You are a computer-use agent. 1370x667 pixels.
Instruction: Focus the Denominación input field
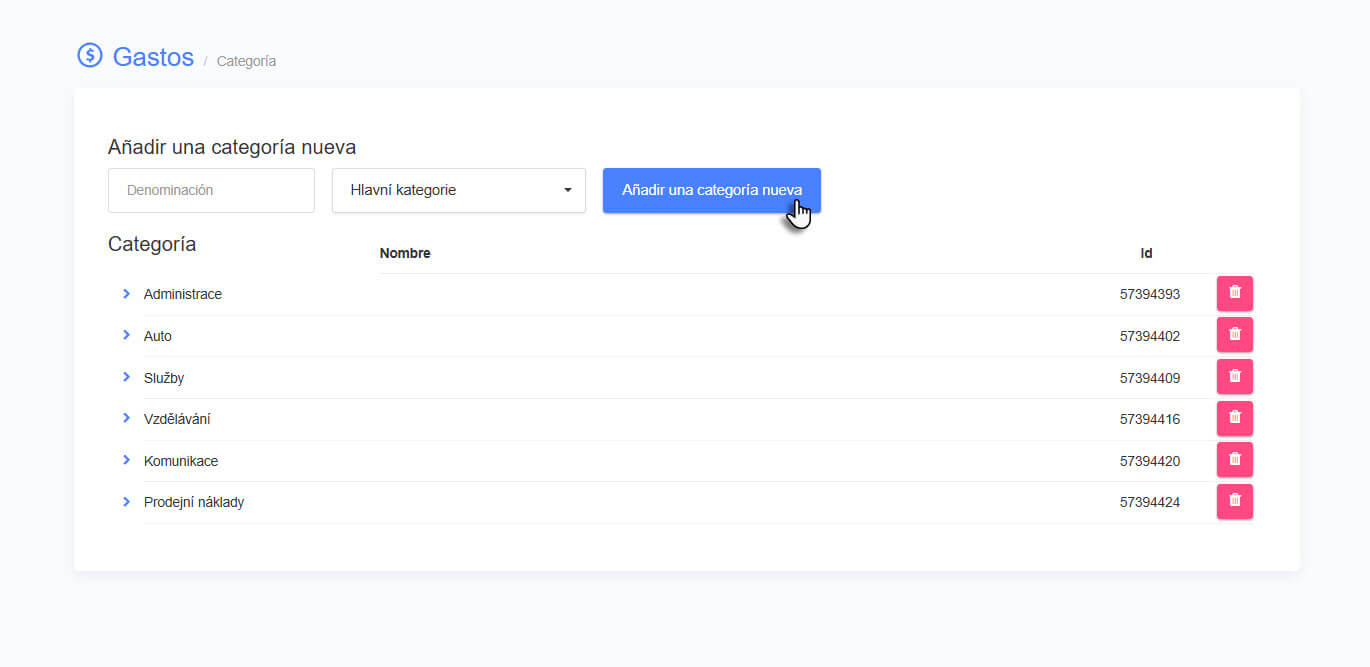(211, 190)
